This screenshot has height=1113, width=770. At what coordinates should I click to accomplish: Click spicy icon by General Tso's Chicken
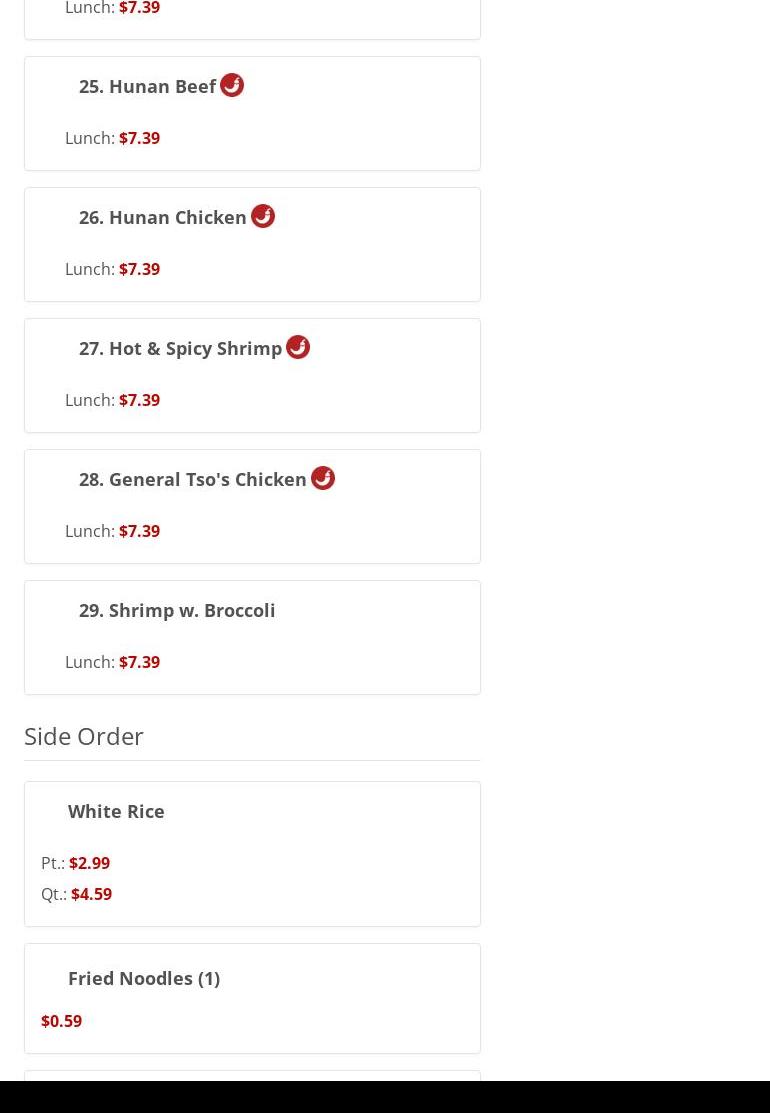pyautogui.click(x=323, y=478)
